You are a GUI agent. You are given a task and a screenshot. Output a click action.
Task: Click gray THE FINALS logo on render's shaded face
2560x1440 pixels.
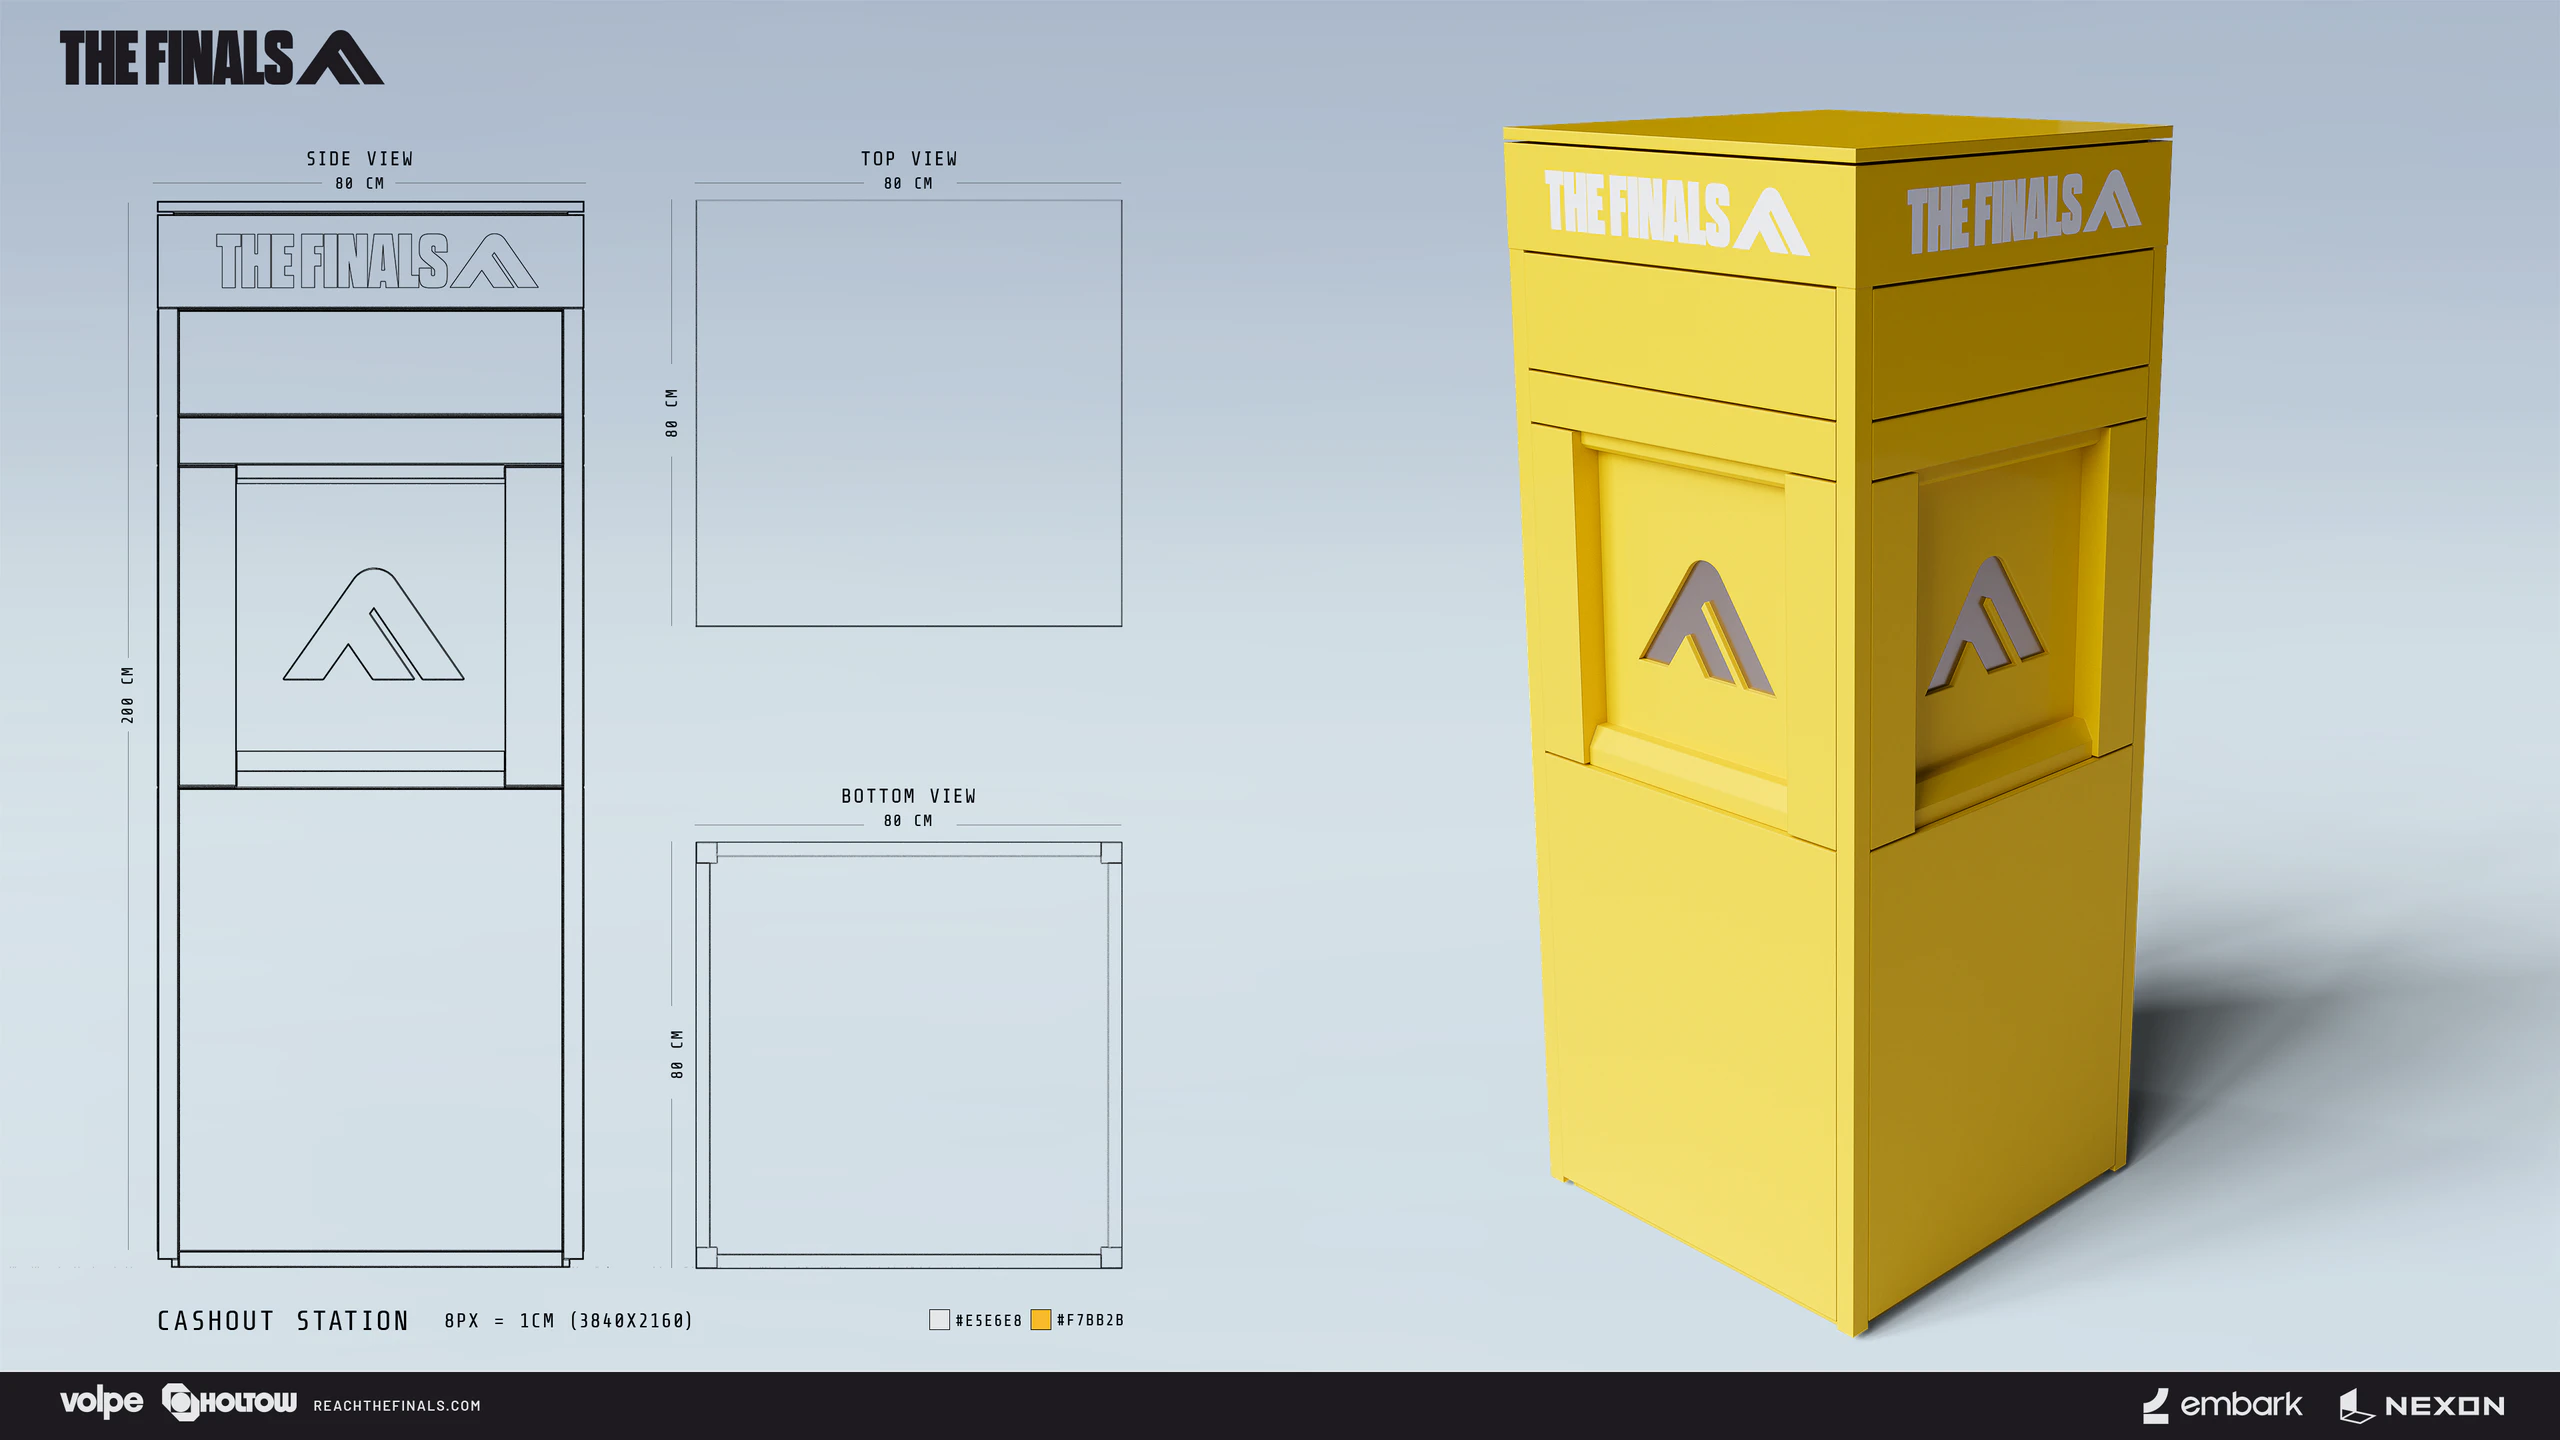tap(2023, 212)
